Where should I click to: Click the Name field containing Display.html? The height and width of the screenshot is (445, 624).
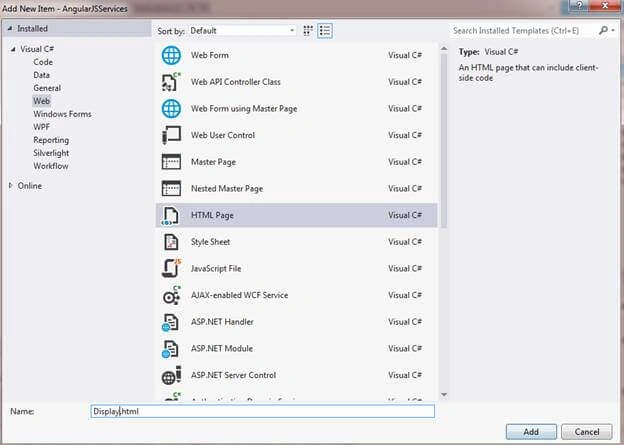(263, 411)
